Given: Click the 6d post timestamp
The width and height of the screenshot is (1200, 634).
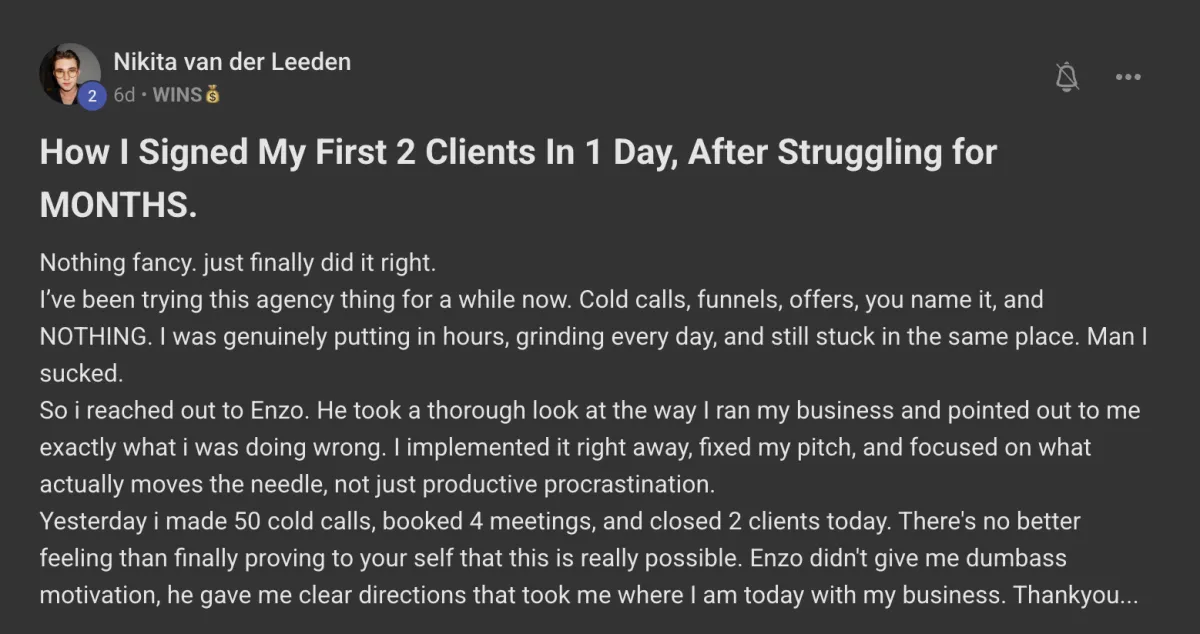Looking at the screenshot, I should tap(124, 96).
